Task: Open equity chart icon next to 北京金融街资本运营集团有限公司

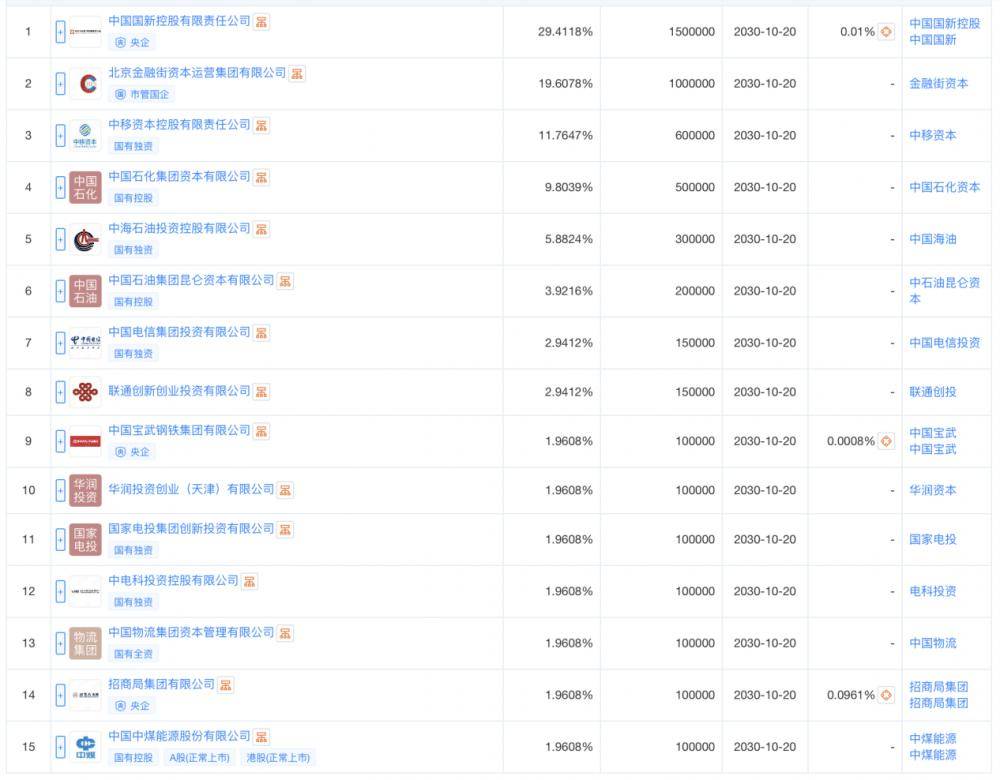Action: pos(297,73)
